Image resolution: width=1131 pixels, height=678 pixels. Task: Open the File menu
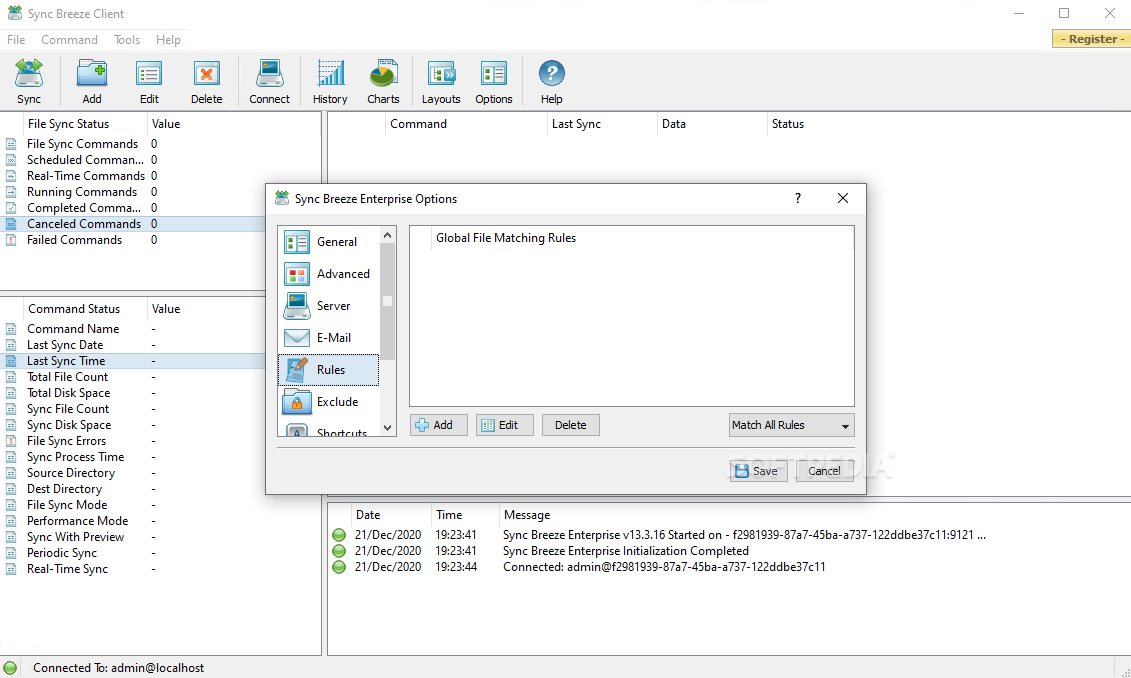[16, 40]
